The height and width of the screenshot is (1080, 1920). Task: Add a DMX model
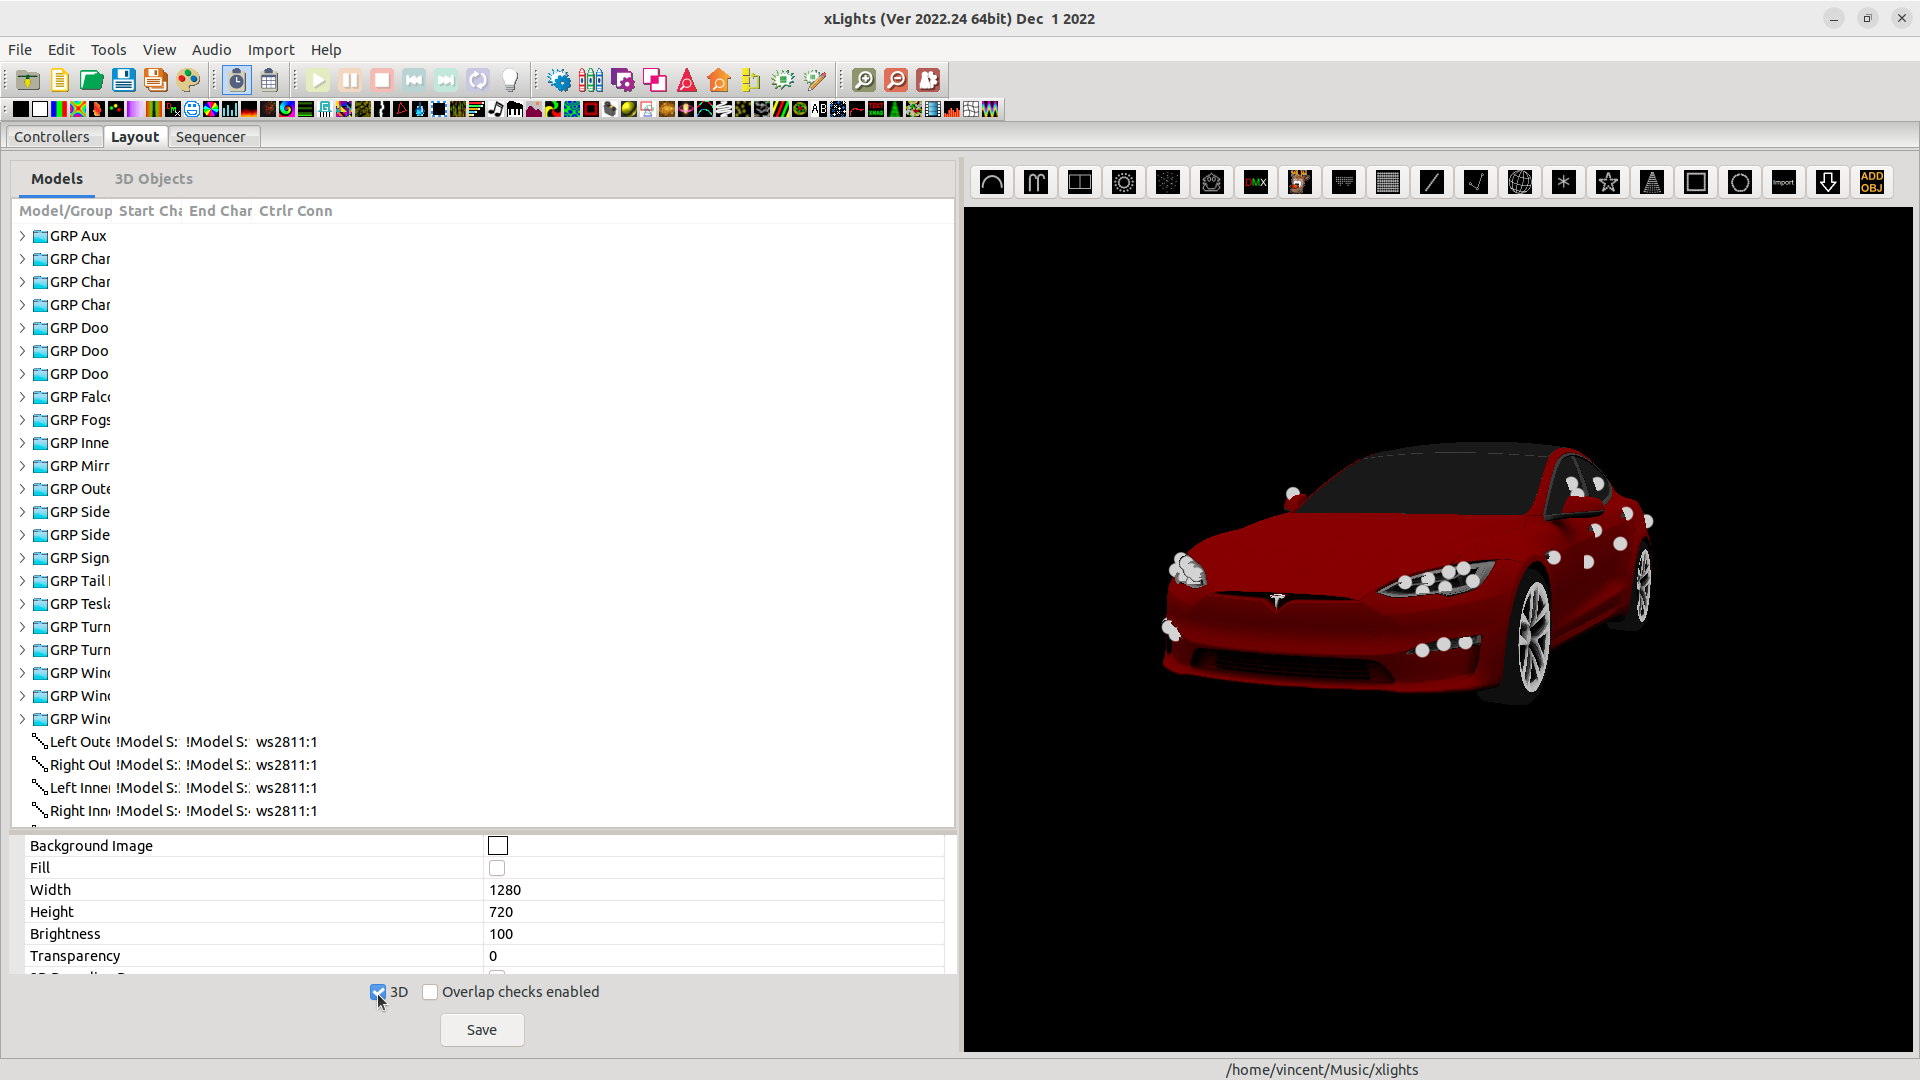(1256, 182)
